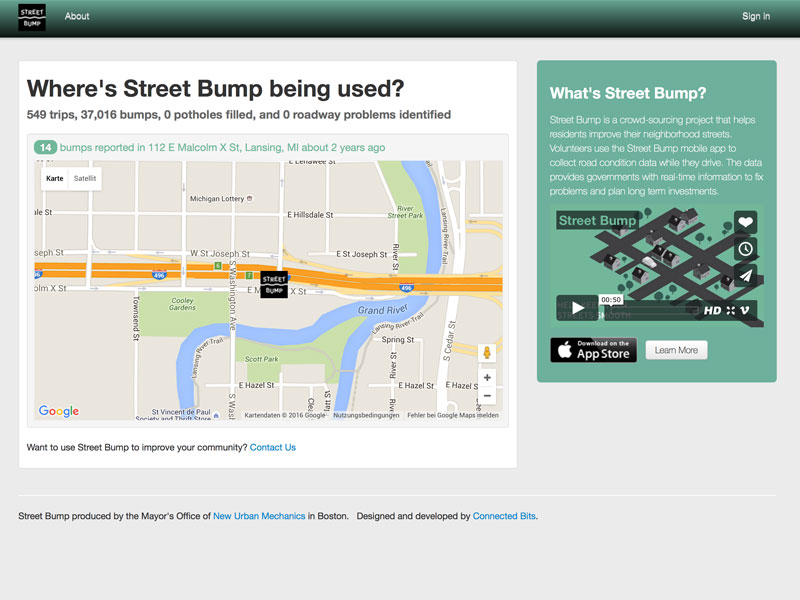Open Nutzungsbedingungen map terms link

point(366,415)
